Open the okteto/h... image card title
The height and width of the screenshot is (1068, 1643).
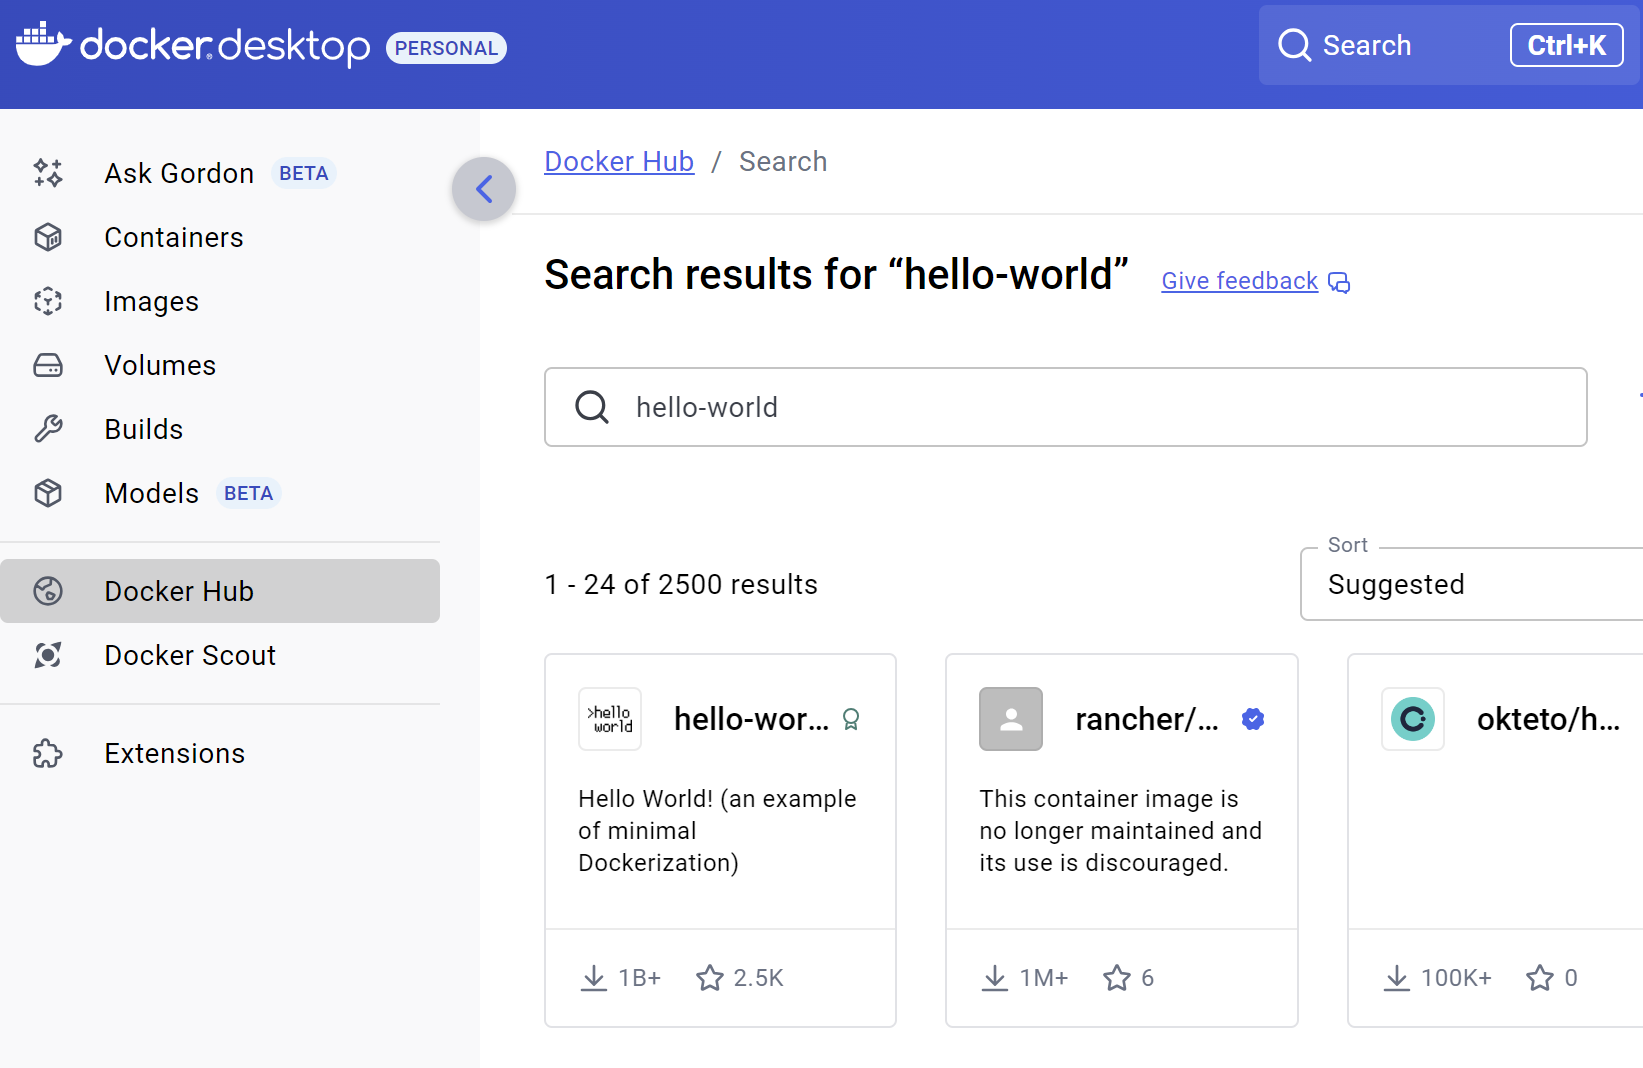(1548, 719)
